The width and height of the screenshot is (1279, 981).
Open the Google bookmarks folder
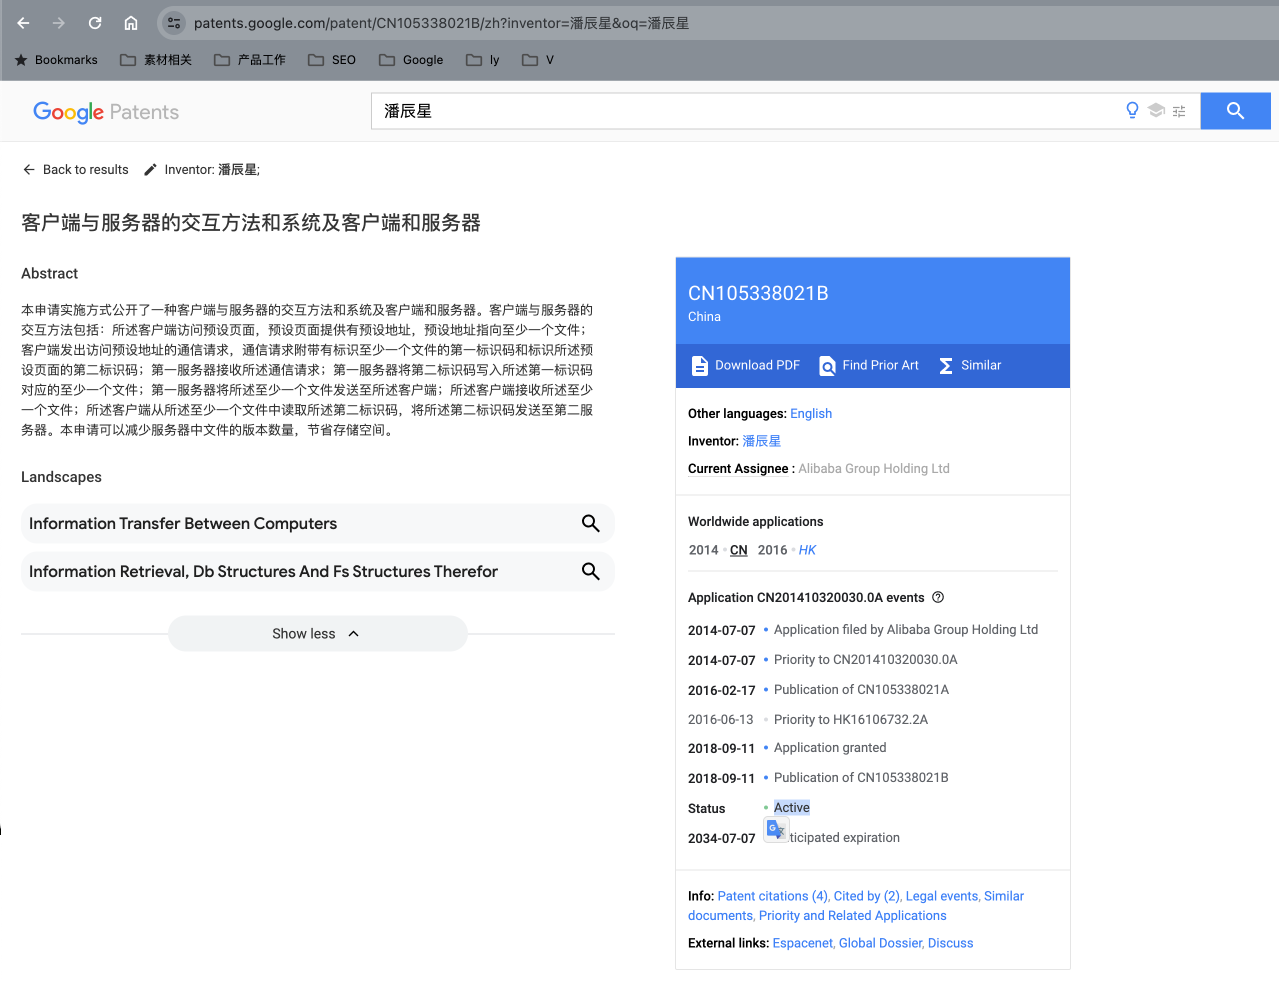click(x=411, y=60)
